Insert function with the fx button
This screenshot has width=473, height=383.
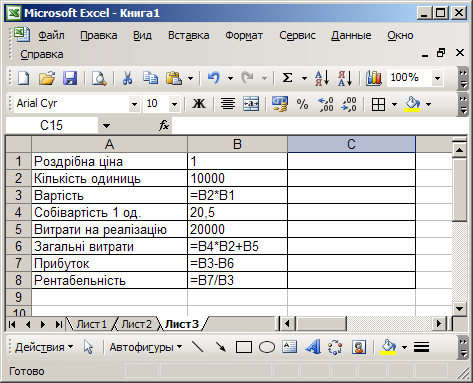tap(164, 126)
